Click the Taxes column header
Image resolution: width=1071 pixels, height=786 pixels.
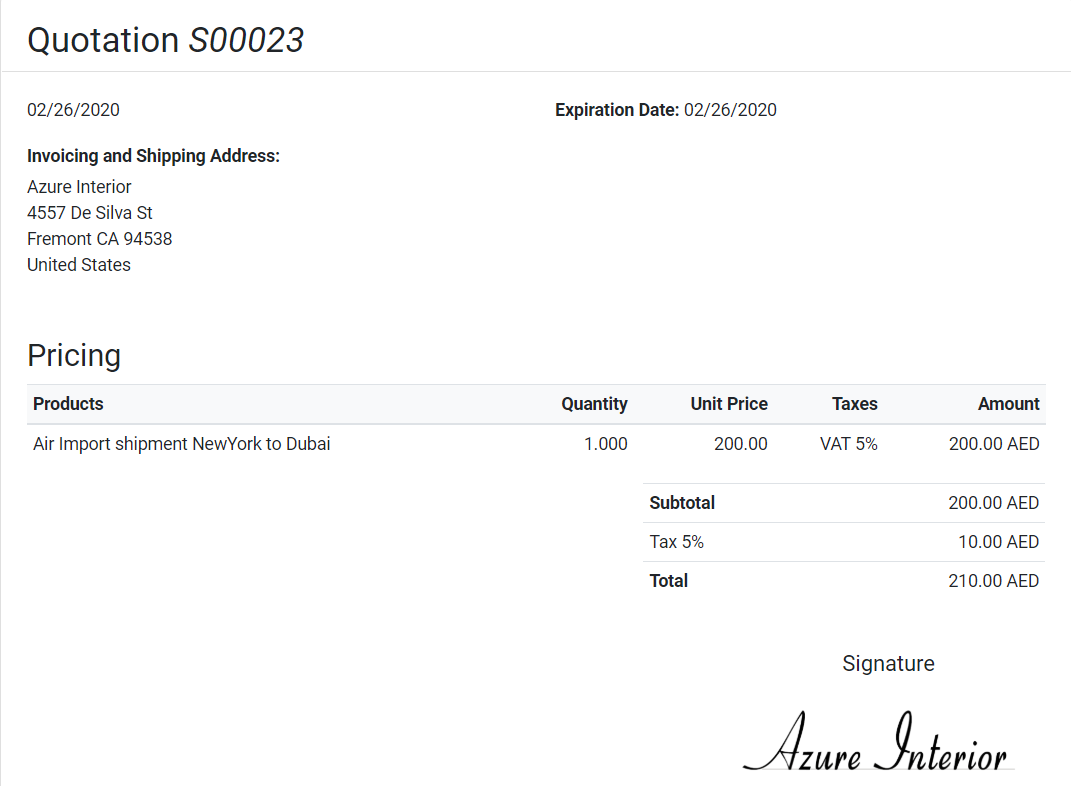(x=854, y=404)
